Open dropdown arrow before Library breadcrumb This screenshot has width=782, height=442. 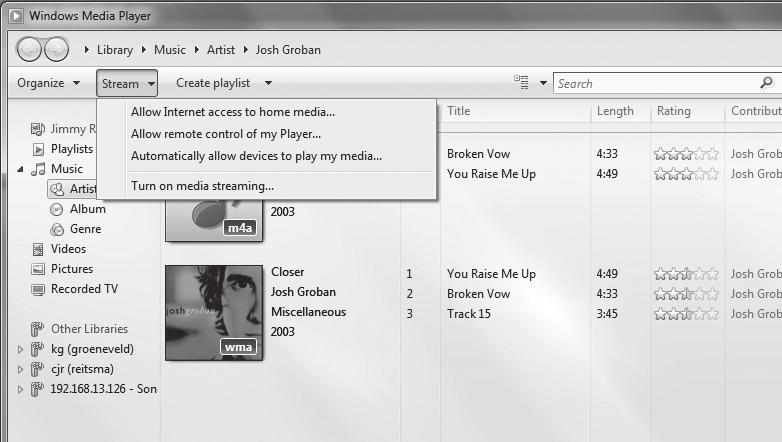[x=87, y=49]
